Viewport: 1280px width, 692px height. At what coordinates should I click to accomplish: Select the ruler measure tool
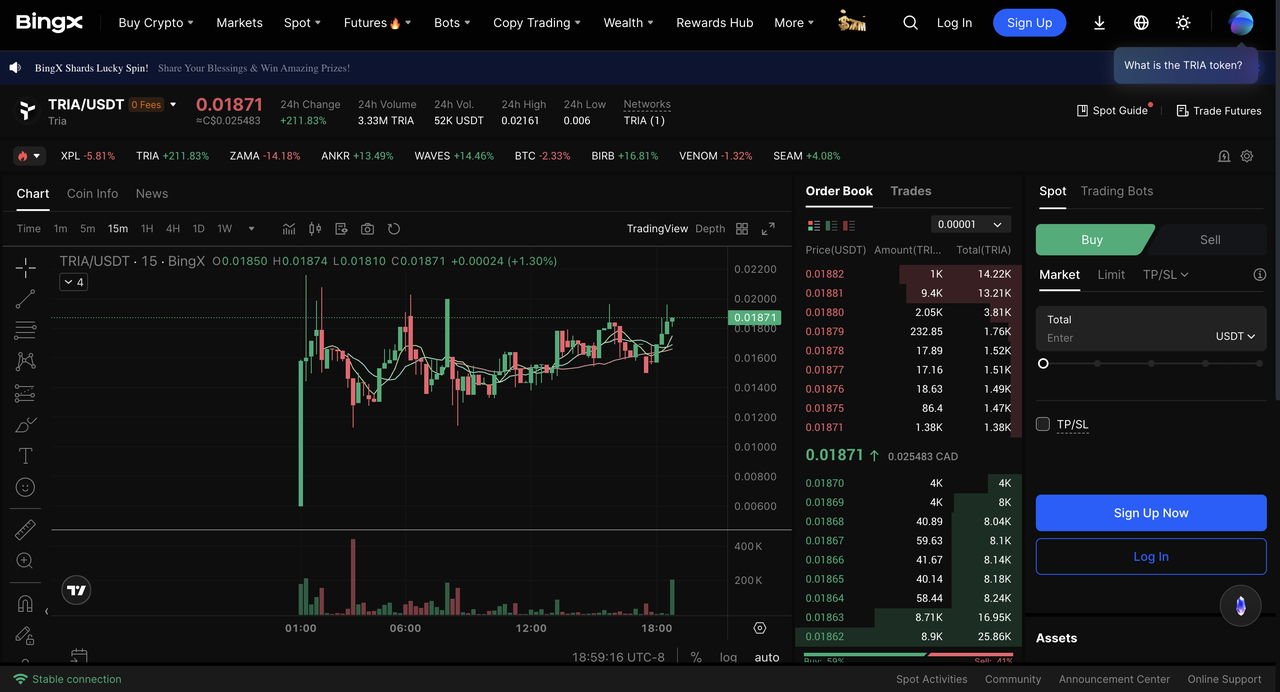pos(26,530)
